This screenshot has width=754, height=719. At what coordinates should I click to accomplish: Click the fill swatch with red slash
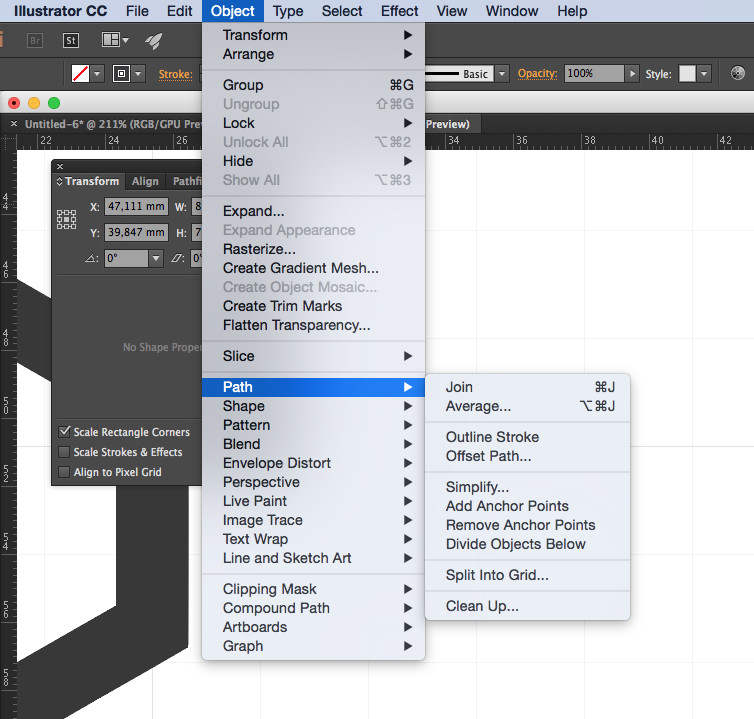[80, 74]
